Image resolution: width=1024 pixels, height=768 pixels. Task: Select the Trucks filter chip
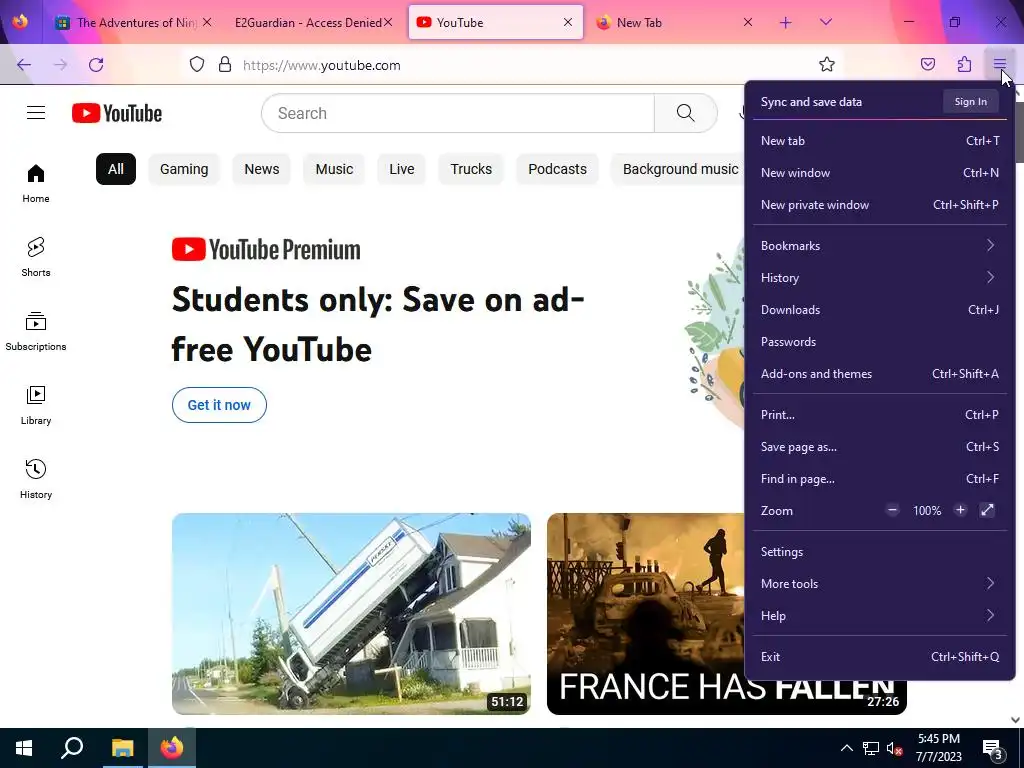(471, 169)
